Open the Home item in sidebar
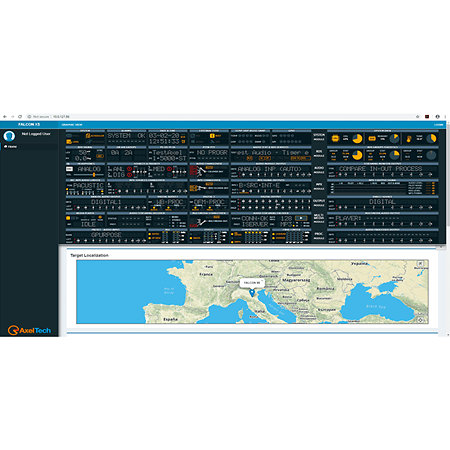This screenshot has width=450, height=450. (11, 147)
